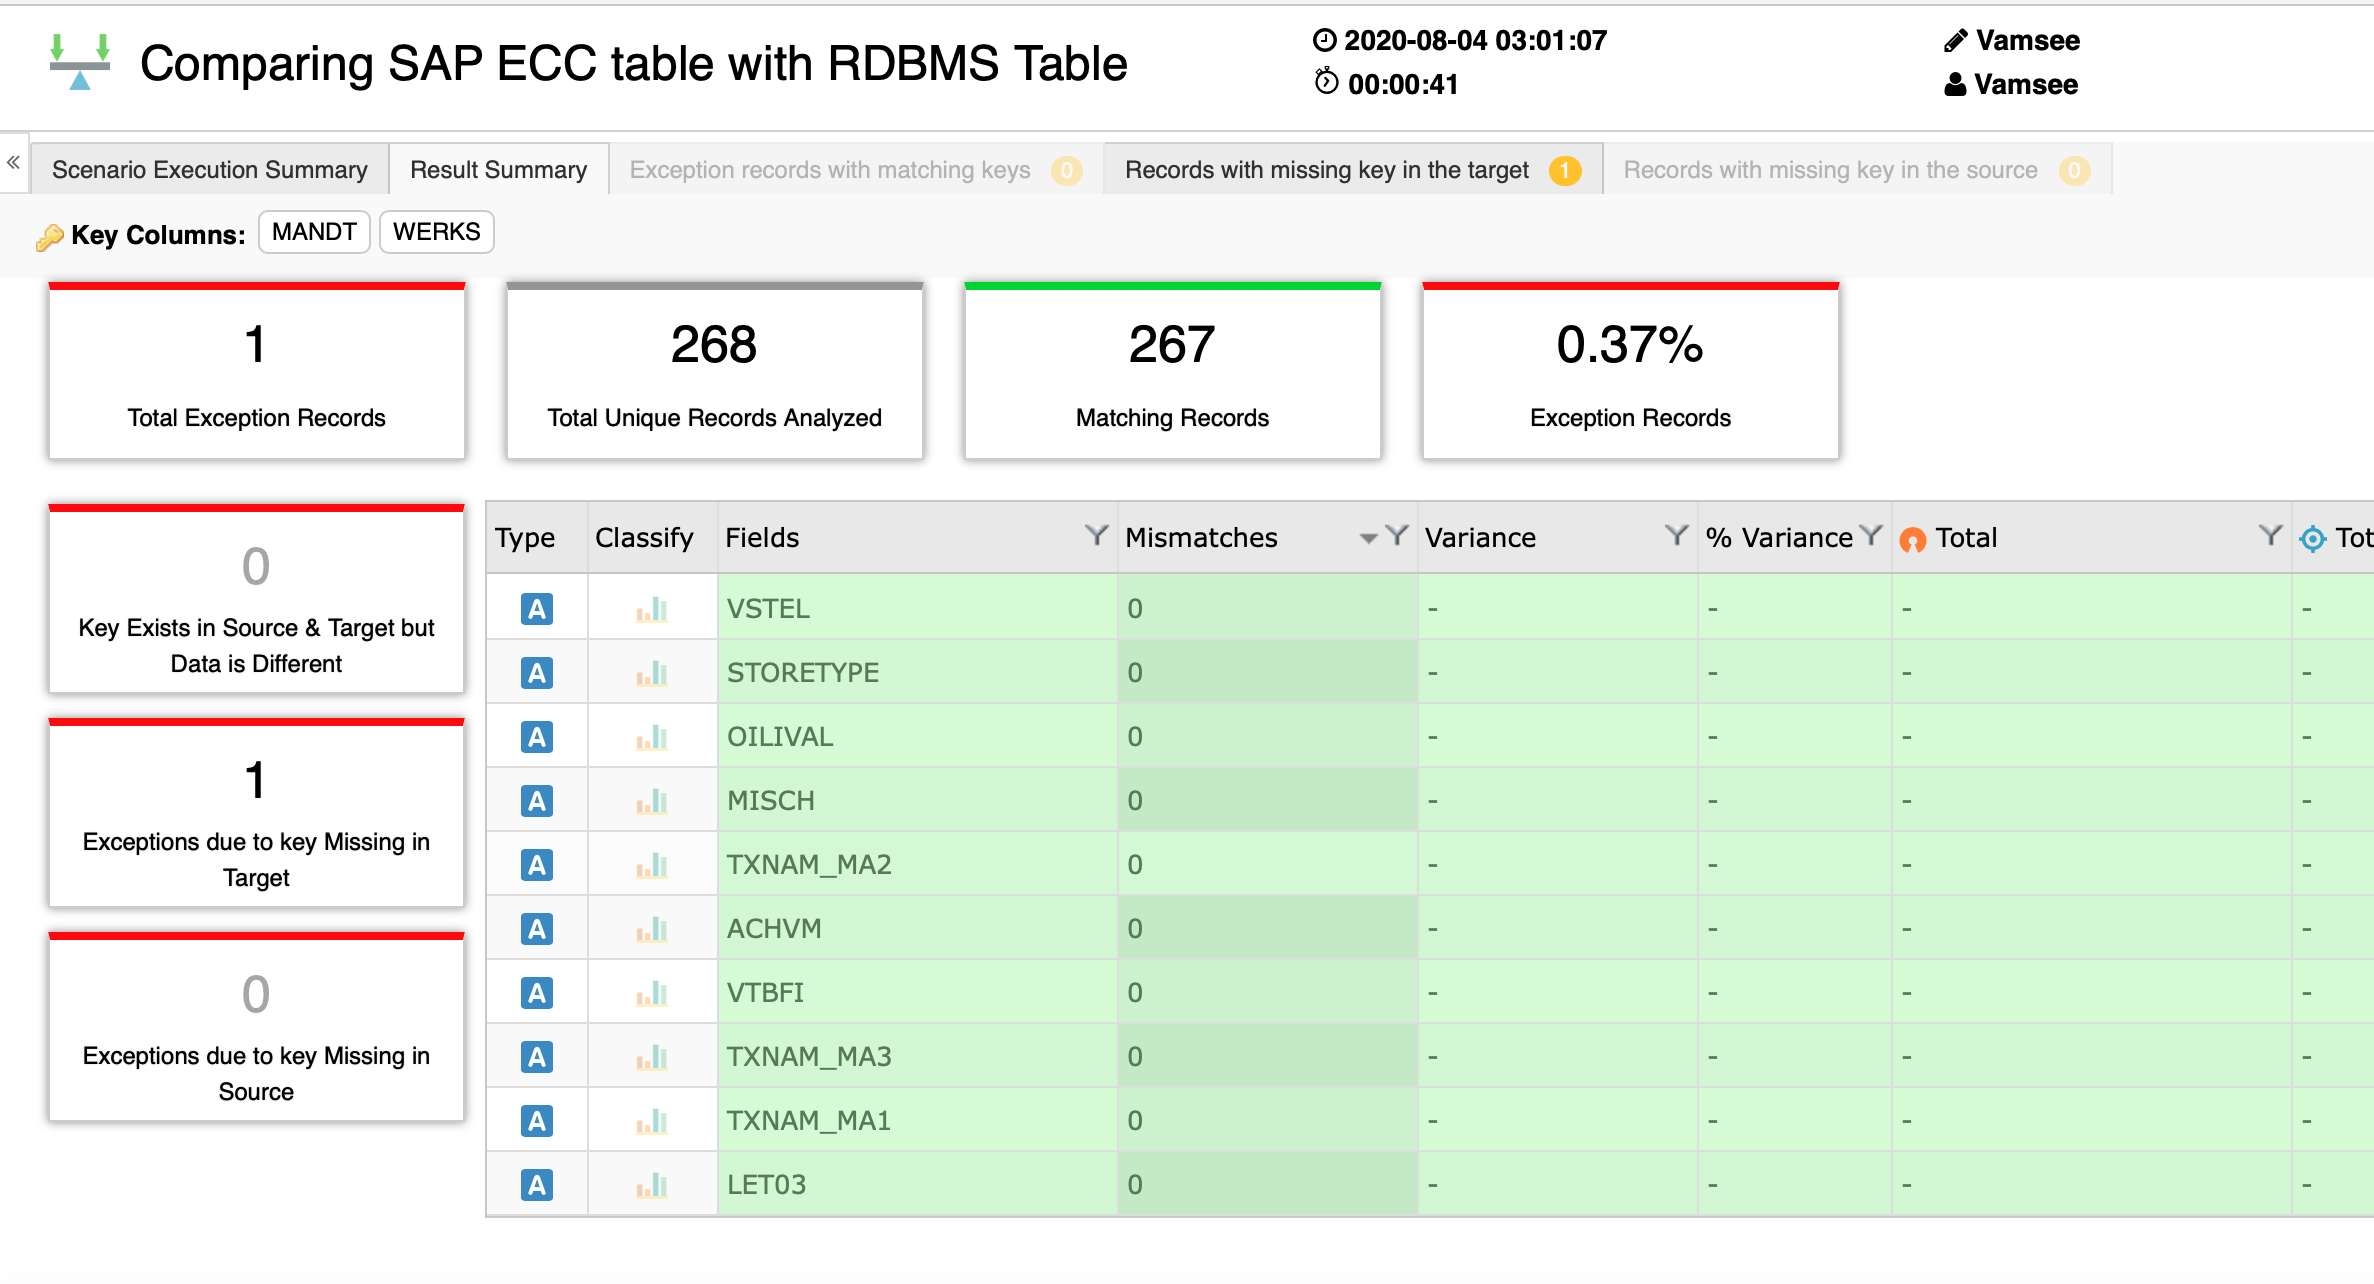Collapse sidebar with double chevron arrow
Image resolution: width=2374 pixels, height=1284 pixels.
[x=13, y=162]
